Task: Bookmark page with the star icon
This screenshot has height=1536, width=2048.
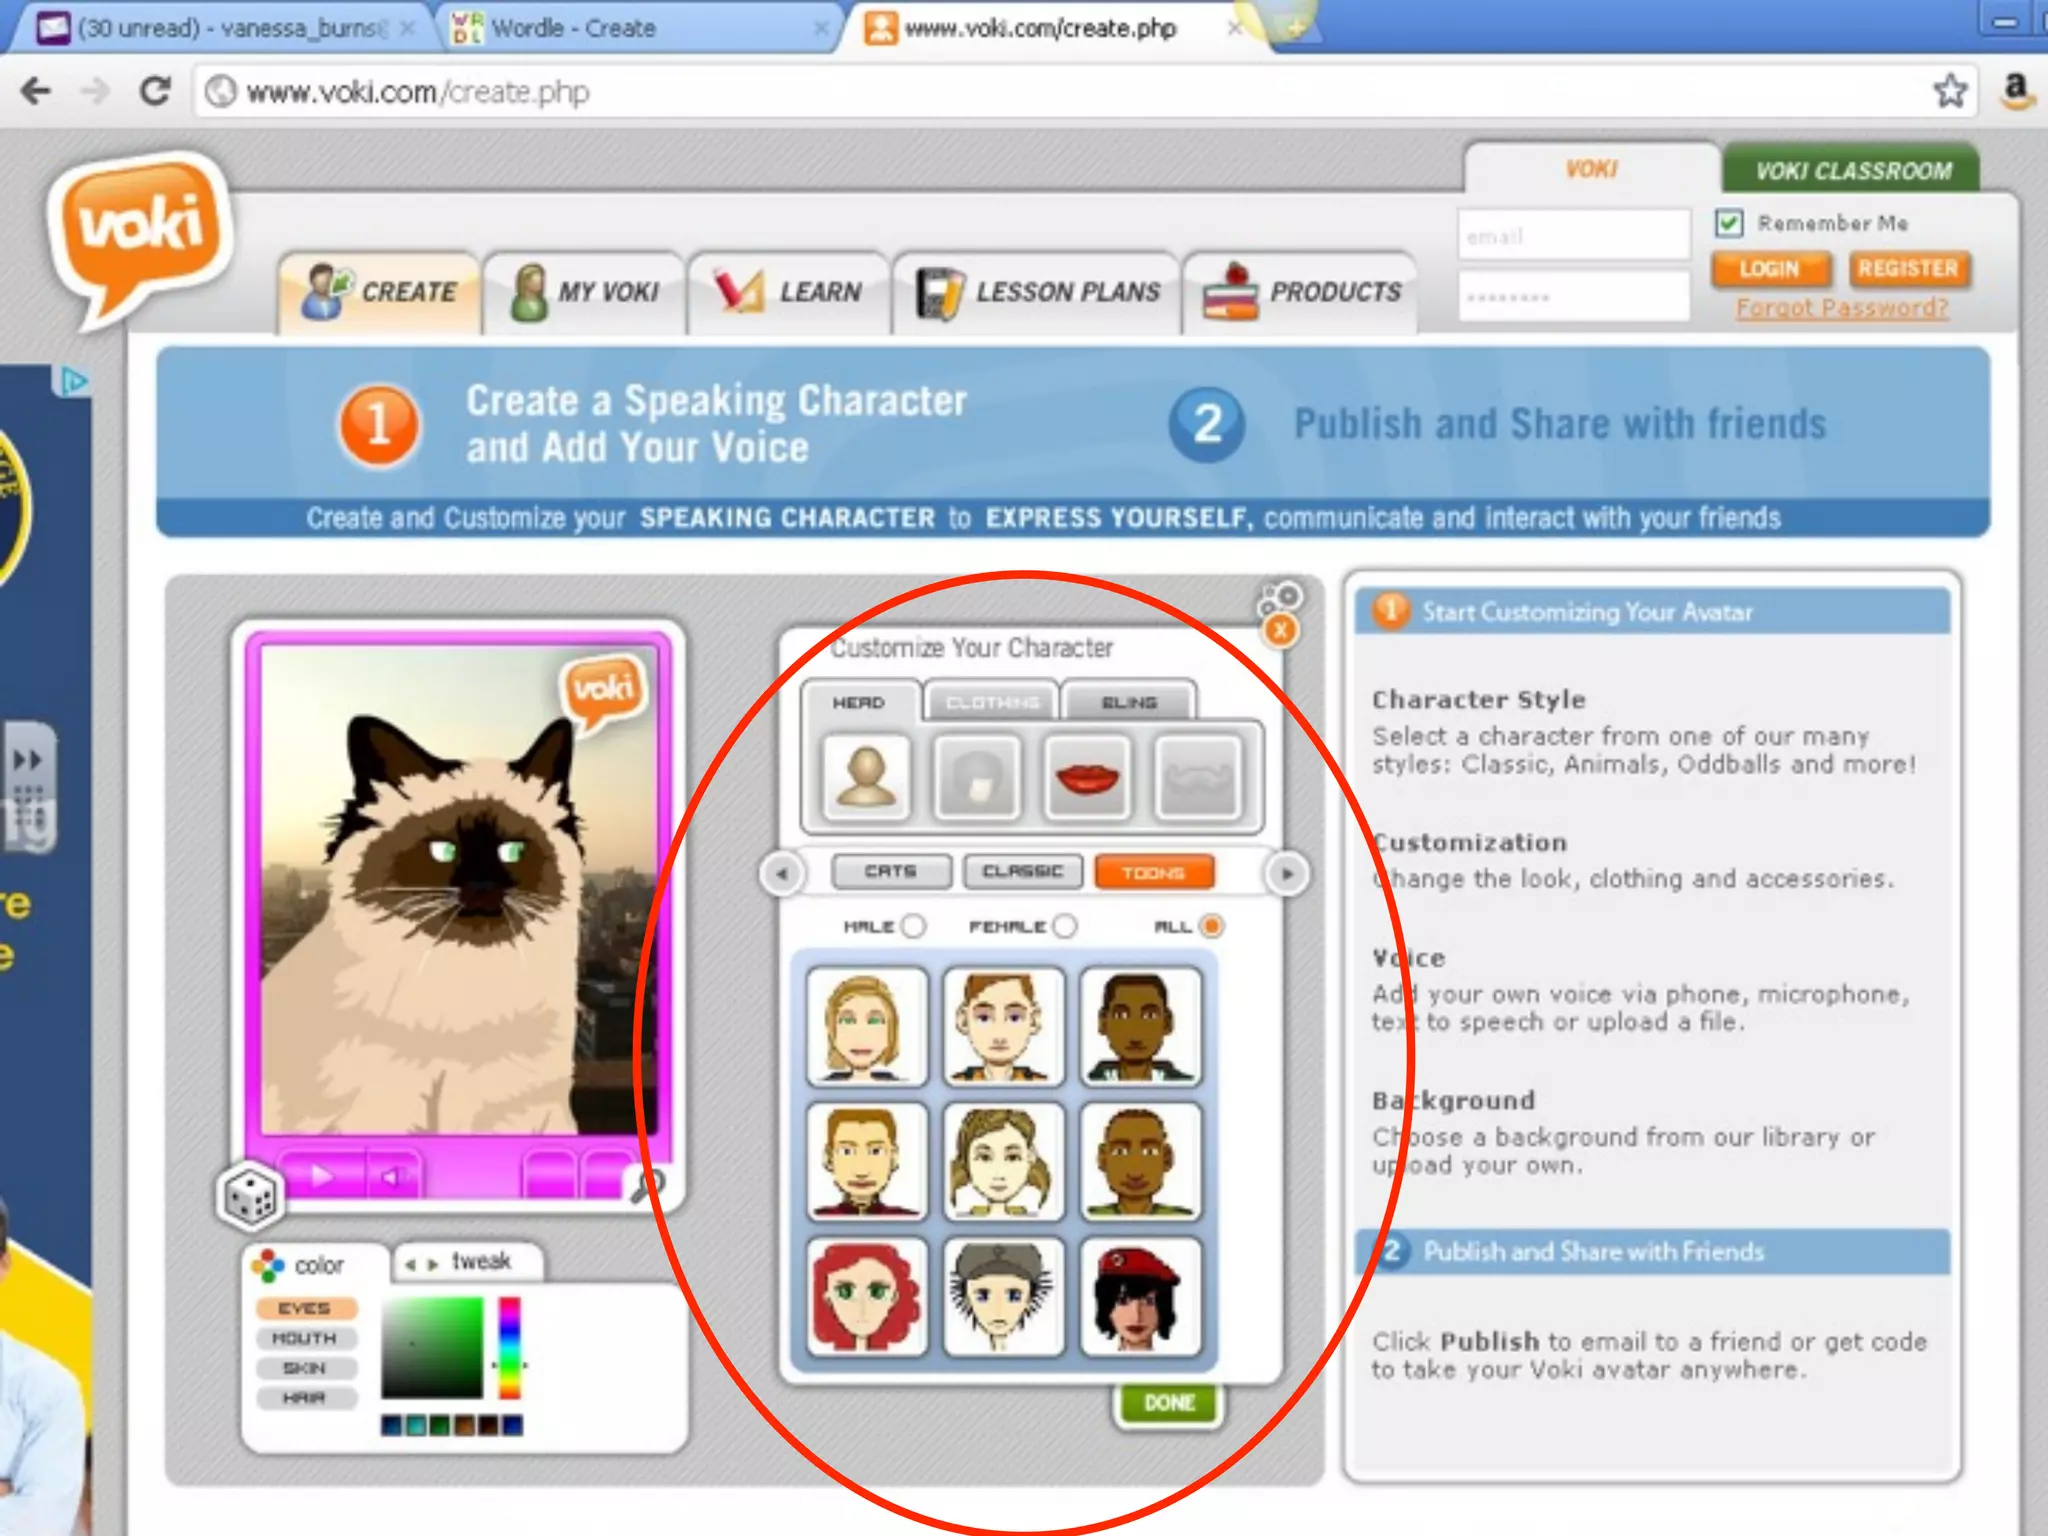Action: 1949,92
